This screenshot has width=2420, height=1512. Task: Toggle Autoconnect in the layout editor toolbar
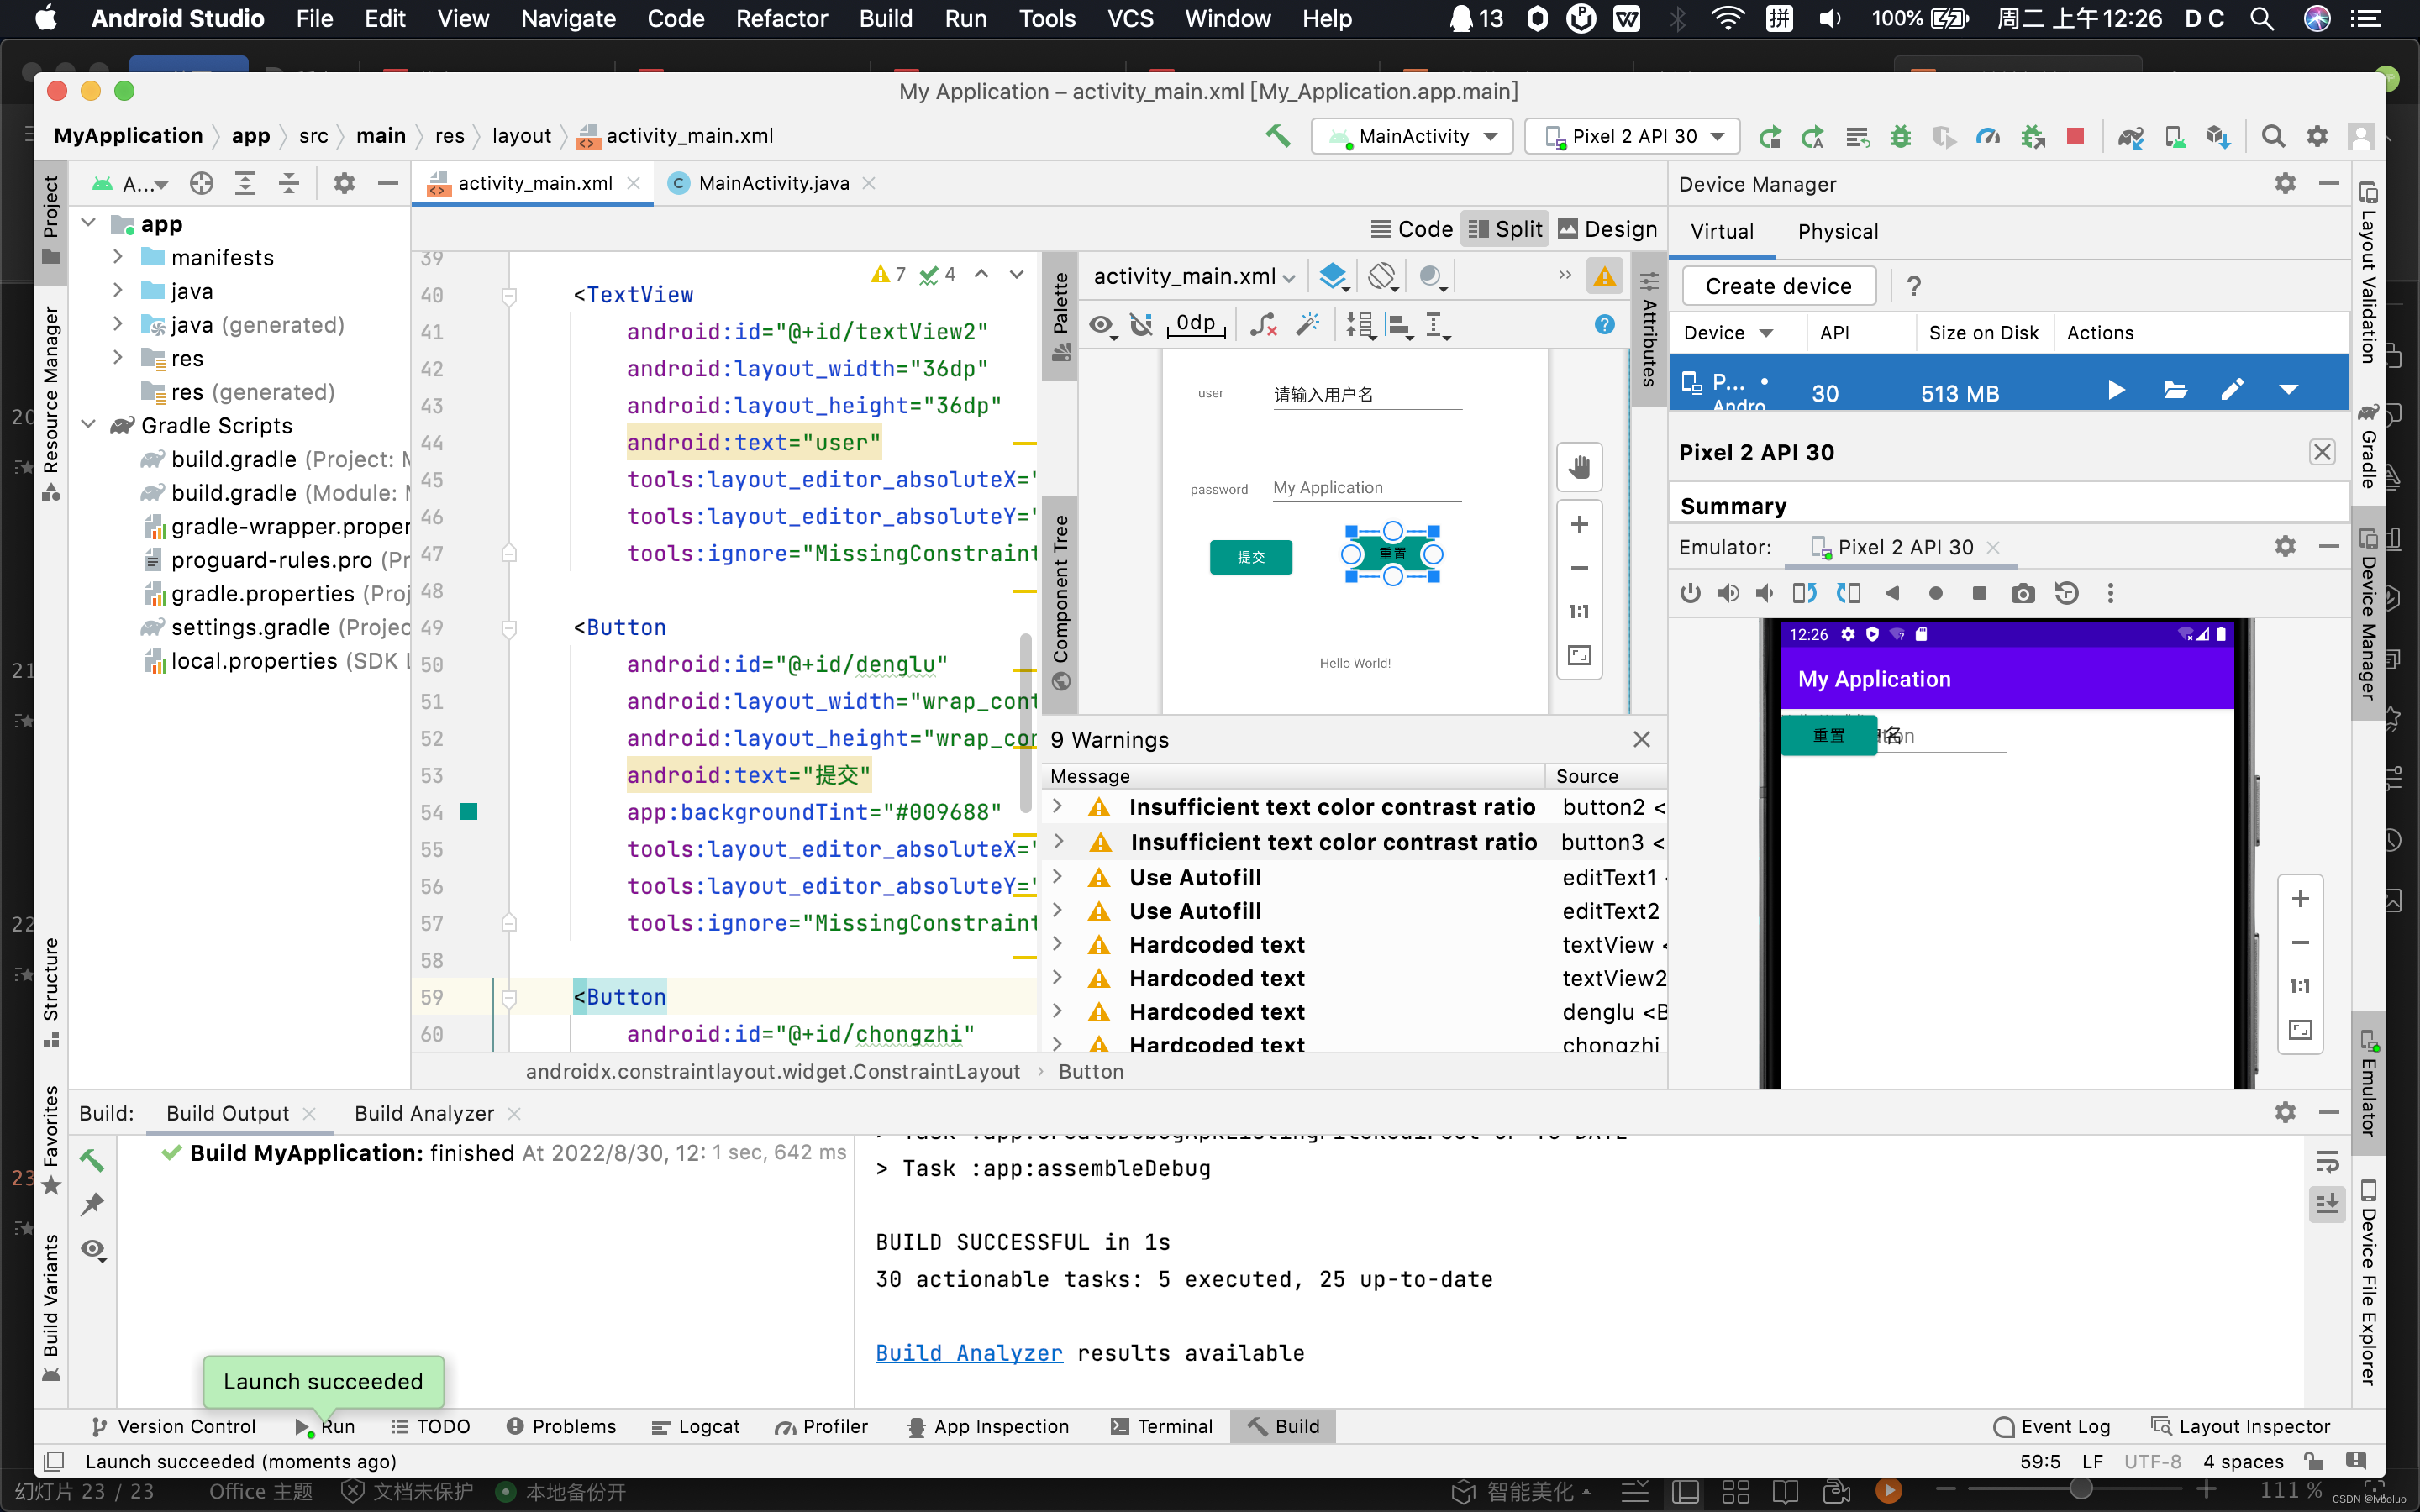tap(1141, 324)
